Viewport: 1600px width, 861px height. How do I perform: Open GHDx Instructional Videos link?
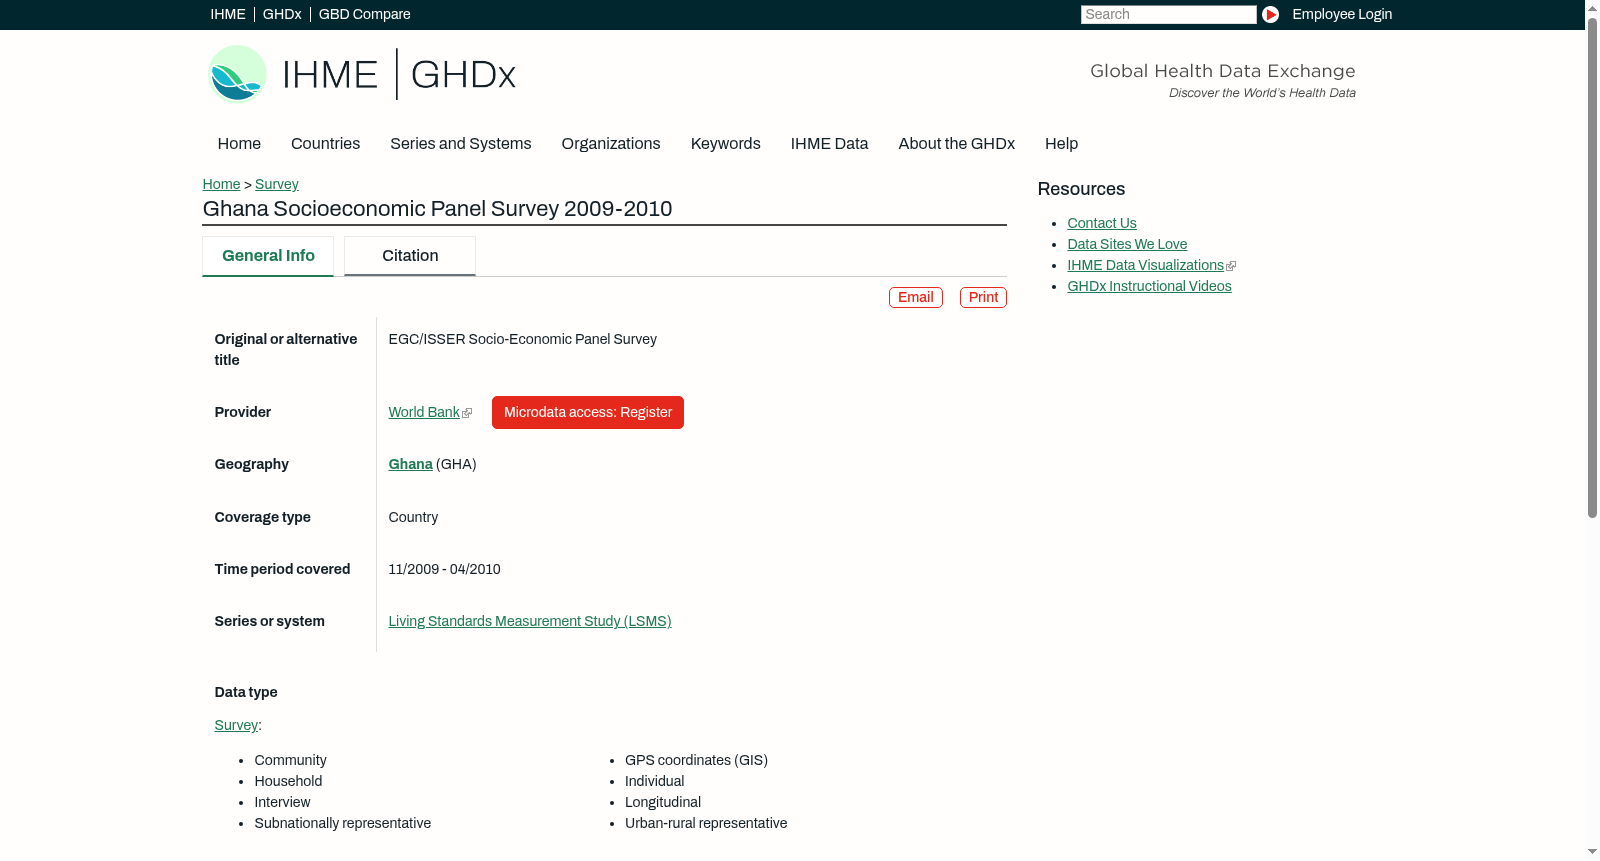1149,286
